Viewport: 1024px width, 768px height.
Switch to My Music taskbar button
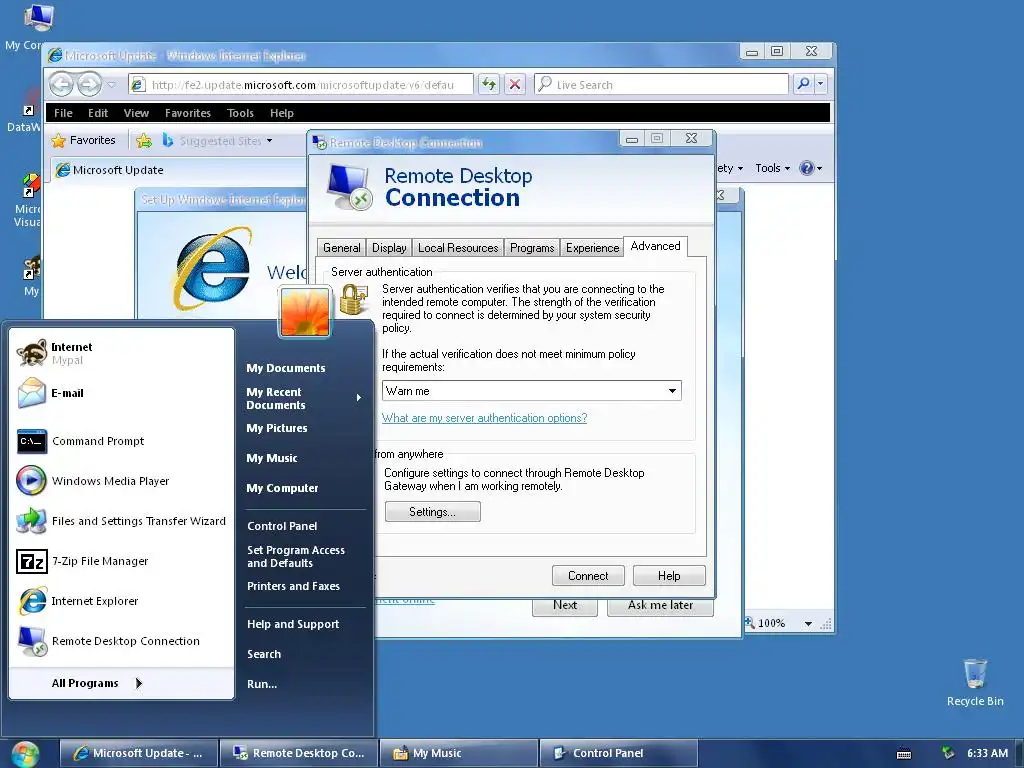click(x=458, y=754)
